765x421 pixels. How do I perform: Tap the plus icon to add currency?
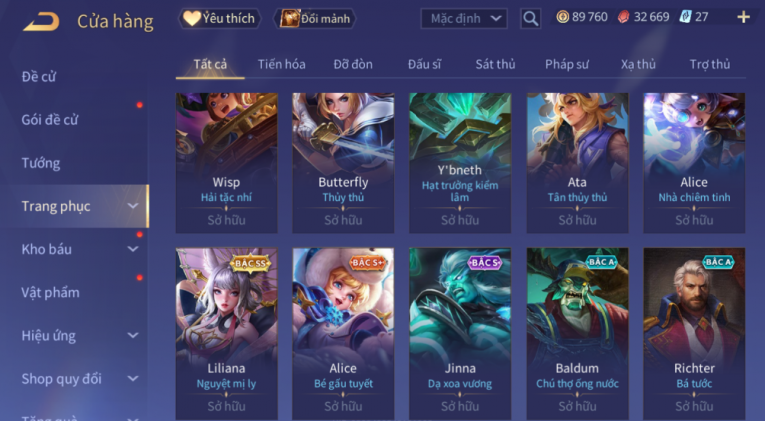pyautogui.click(x=743, y=18)
